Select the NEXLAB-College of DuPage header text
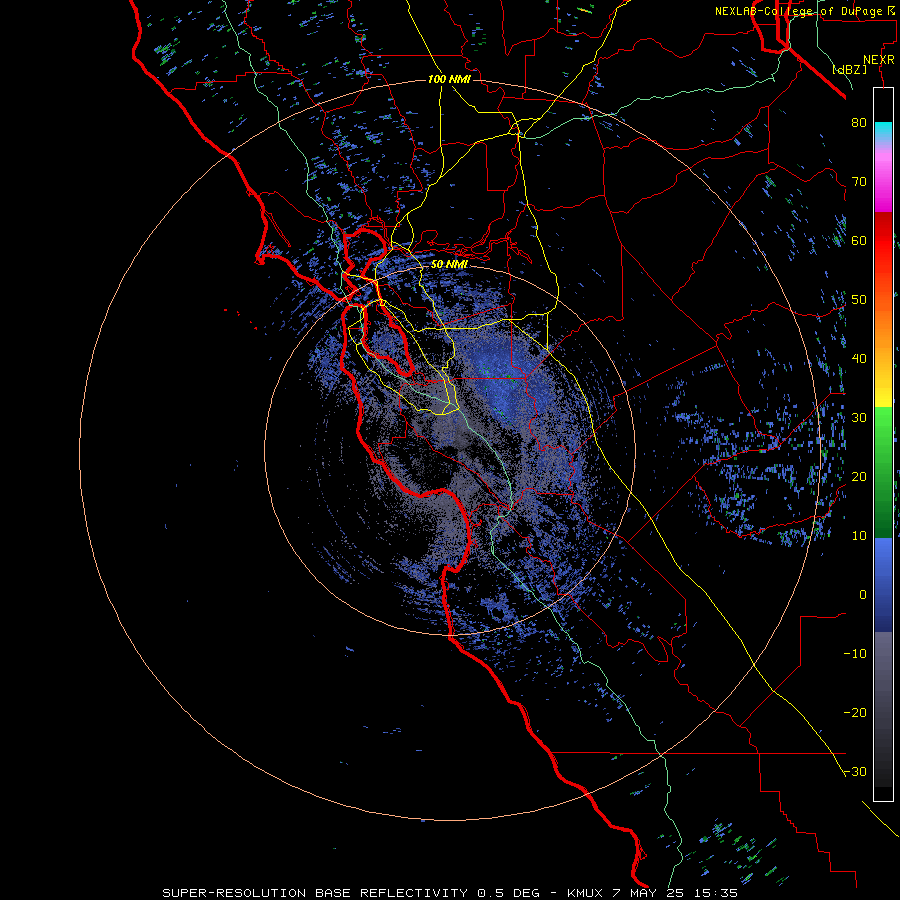Image resolution: width=900 pixels, height=900 pixels. coord(806,11)
